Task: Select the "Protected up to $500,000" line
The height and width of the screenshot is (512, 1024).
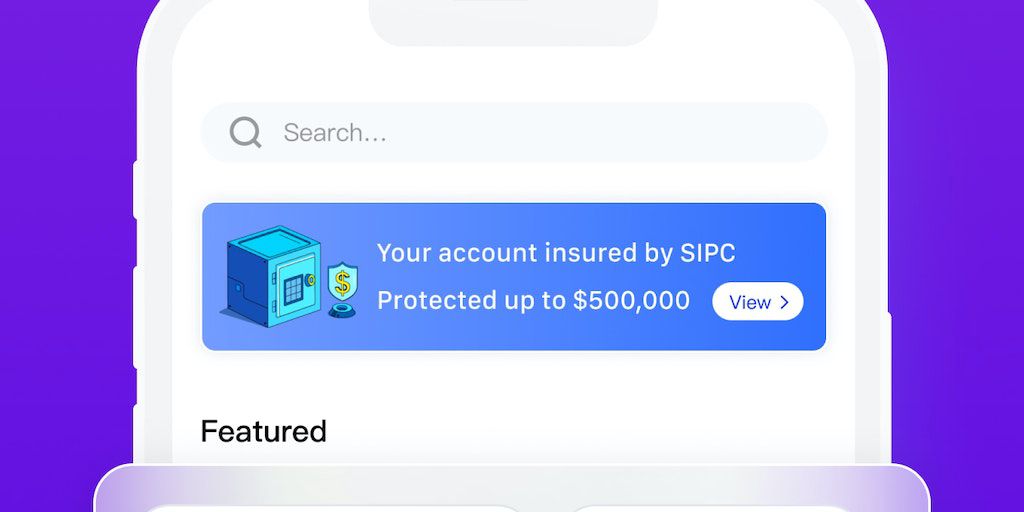Action: point(533,300)
